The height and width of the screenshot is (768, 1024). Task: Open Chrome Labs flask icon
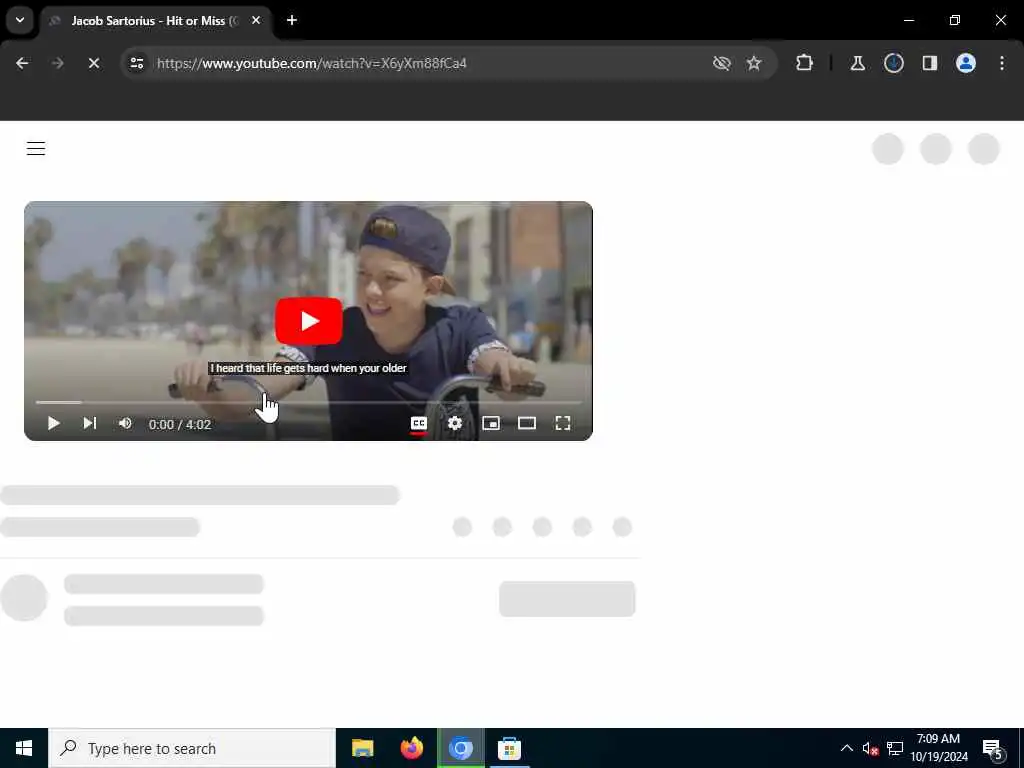857,63
